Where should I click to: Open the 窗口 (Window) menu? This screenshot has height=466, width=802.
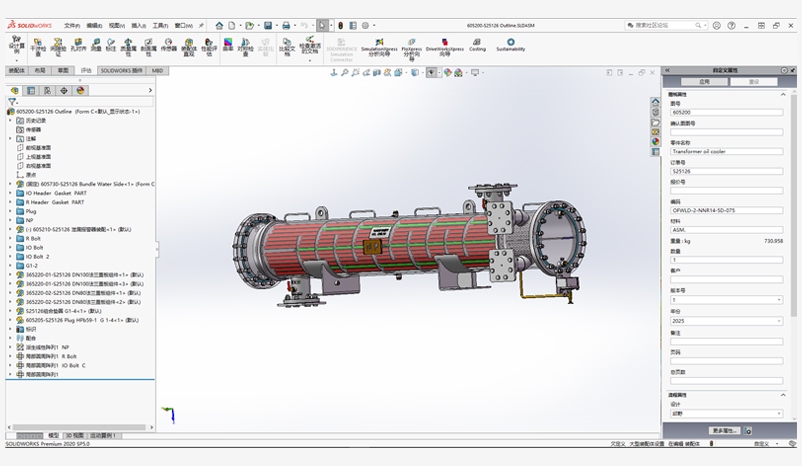pyautogui.click(x=184, y=26)
